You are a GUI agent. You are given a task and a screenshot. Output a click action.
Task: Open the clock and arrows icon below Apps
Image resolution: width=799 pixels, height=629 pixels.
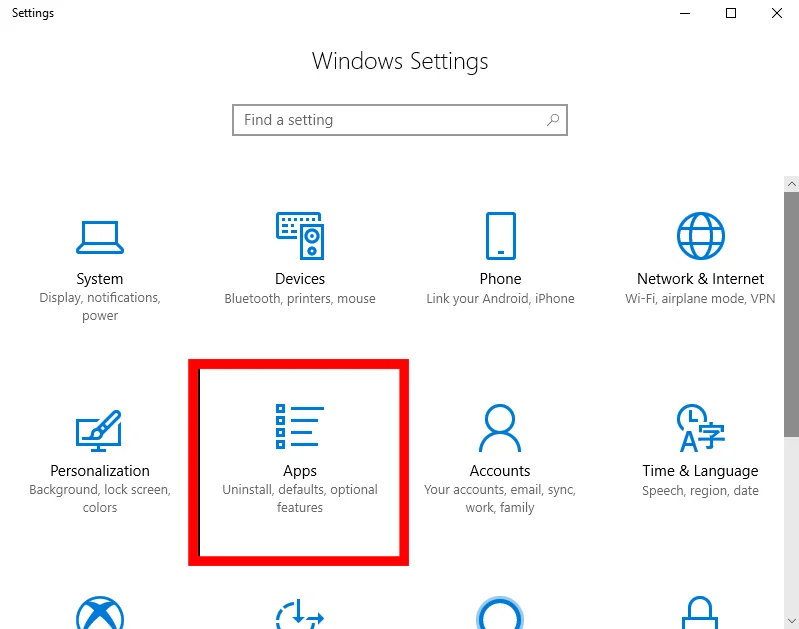click(x=300, y=614)
